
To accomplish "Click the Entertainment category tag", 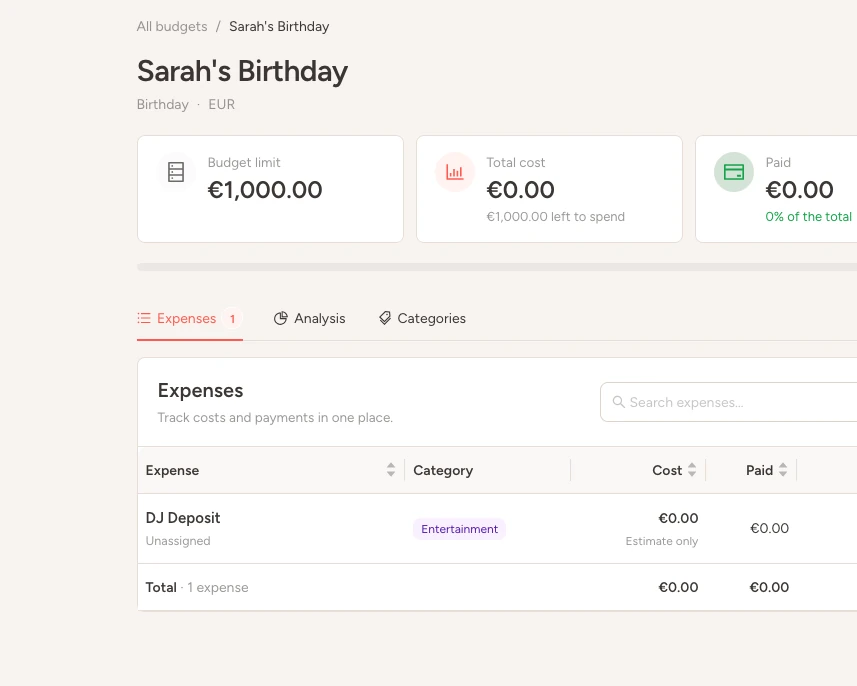I will click(459, 529).
